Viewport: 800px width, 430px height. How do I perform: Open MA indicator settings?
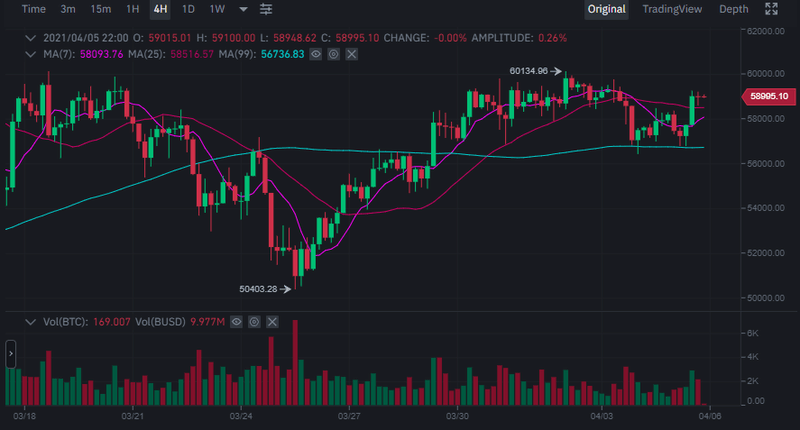point(333,52)
